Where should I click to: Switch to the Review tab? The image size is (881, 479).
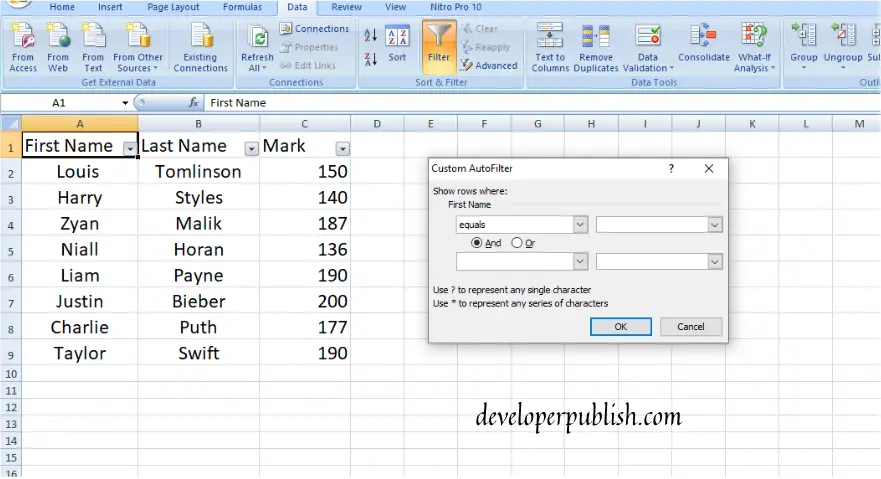tap(346, 7)
